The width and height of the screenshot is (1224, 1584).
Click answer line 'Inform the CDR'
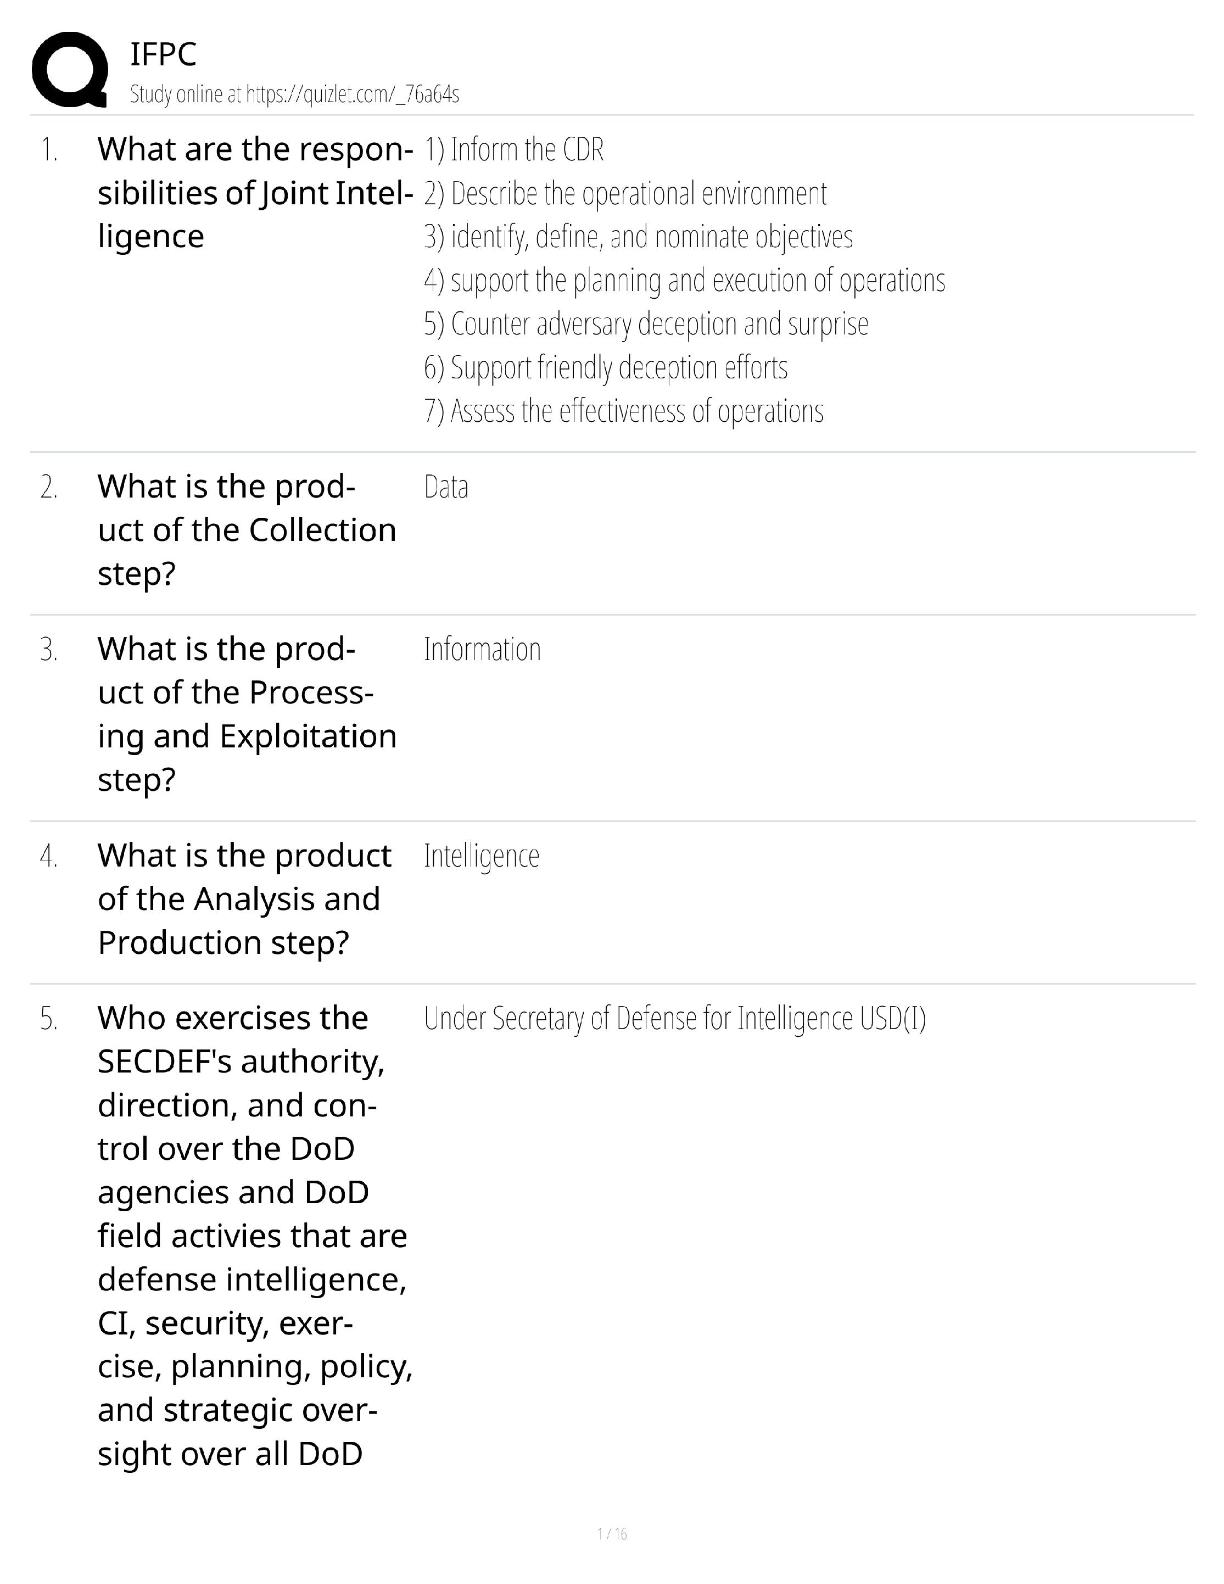pyautogui.click(x=514, y=150)
